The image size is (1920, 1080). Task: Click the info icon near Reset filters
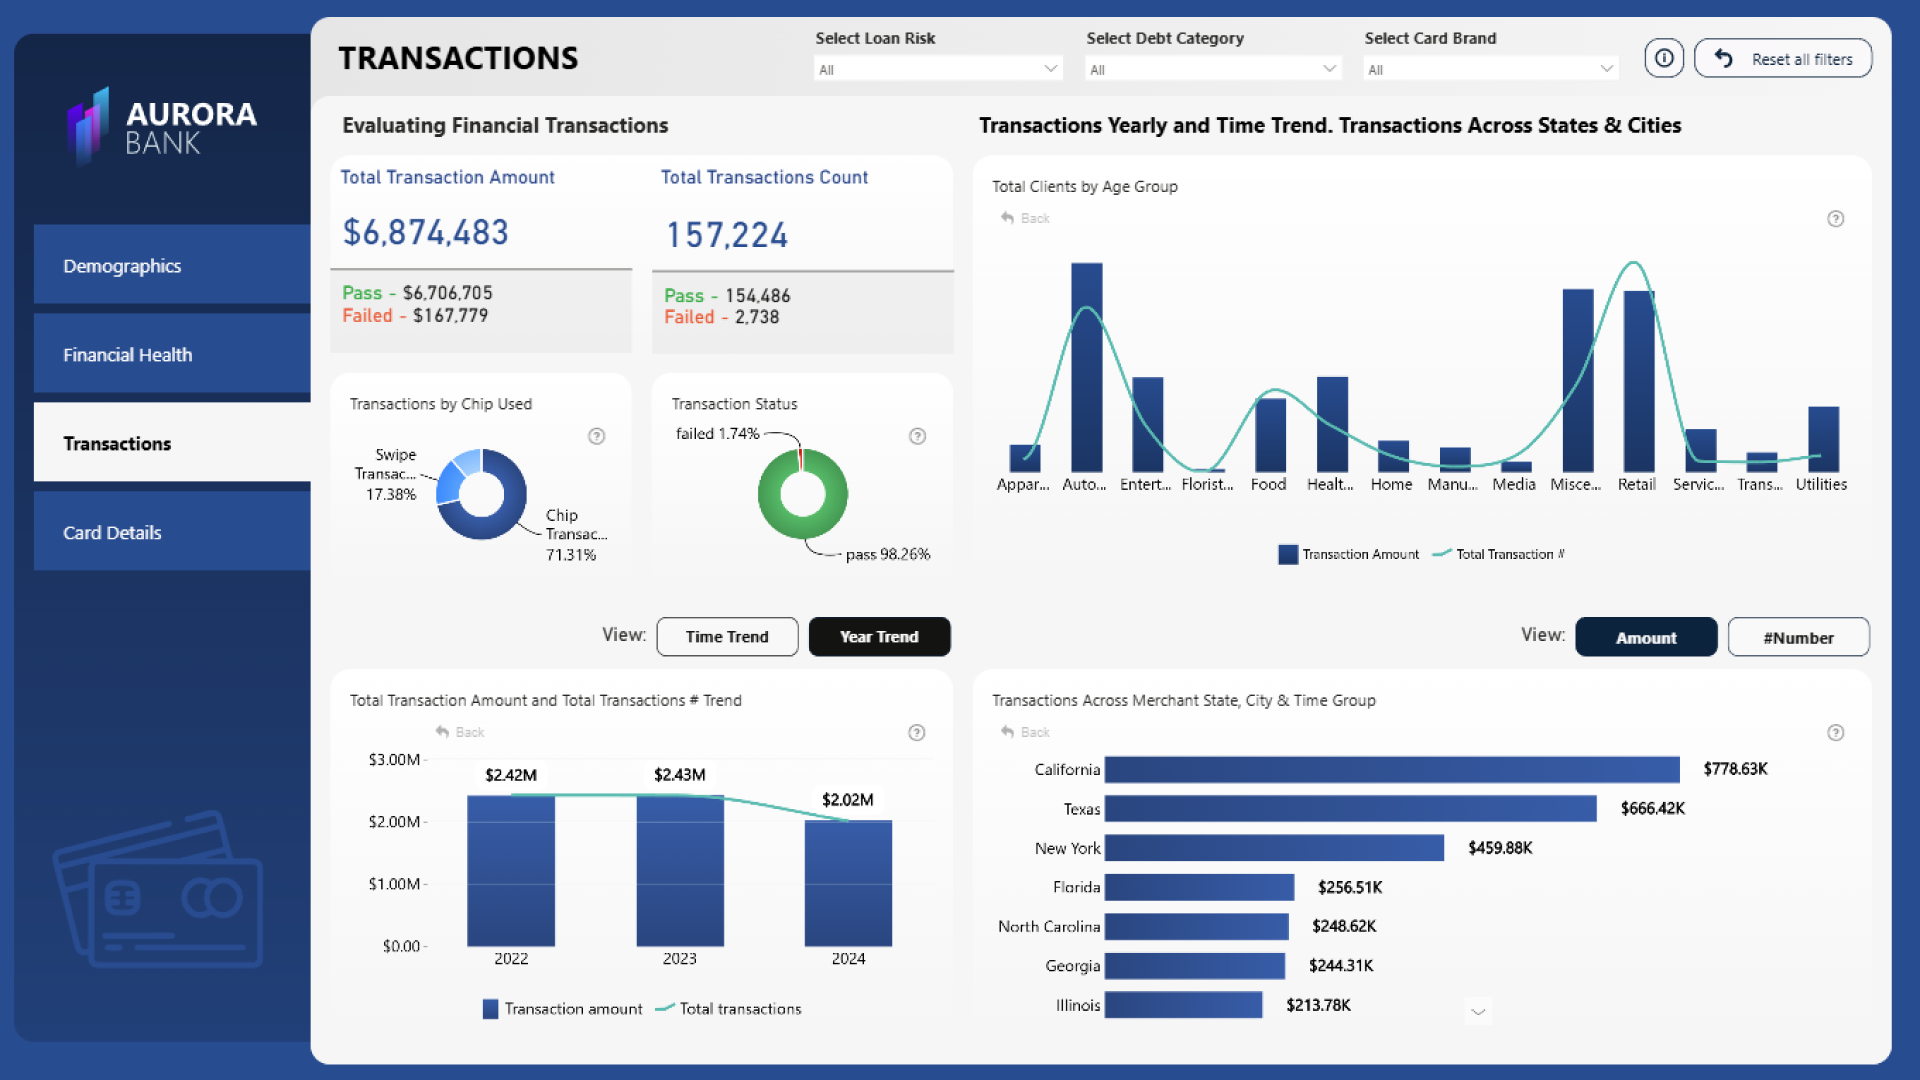point(1663,58)
